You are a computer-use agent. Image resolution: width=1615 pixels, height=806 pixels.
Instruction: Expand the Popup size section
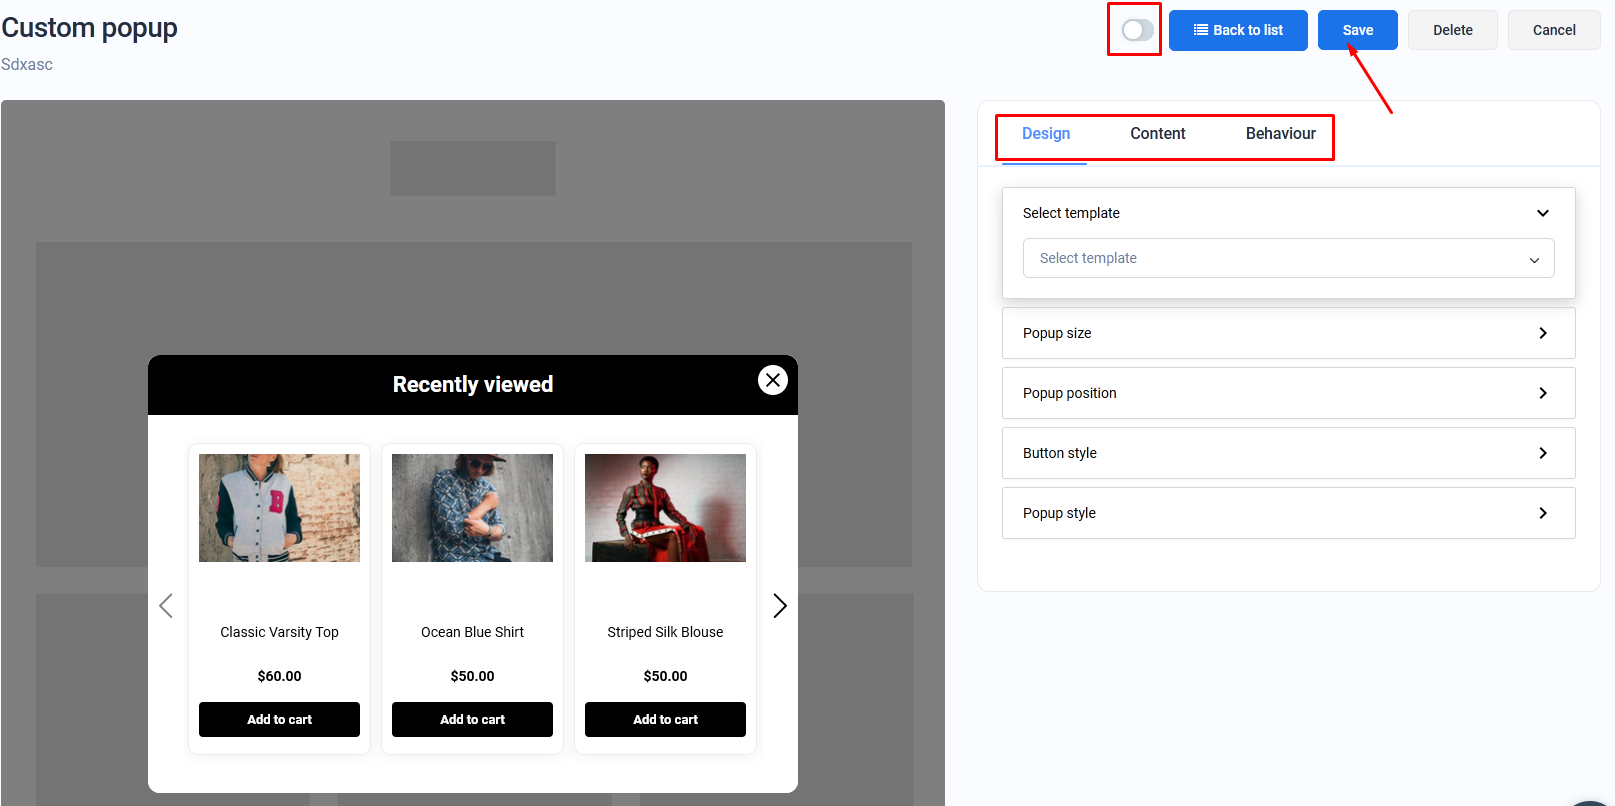click(1288, 333)
